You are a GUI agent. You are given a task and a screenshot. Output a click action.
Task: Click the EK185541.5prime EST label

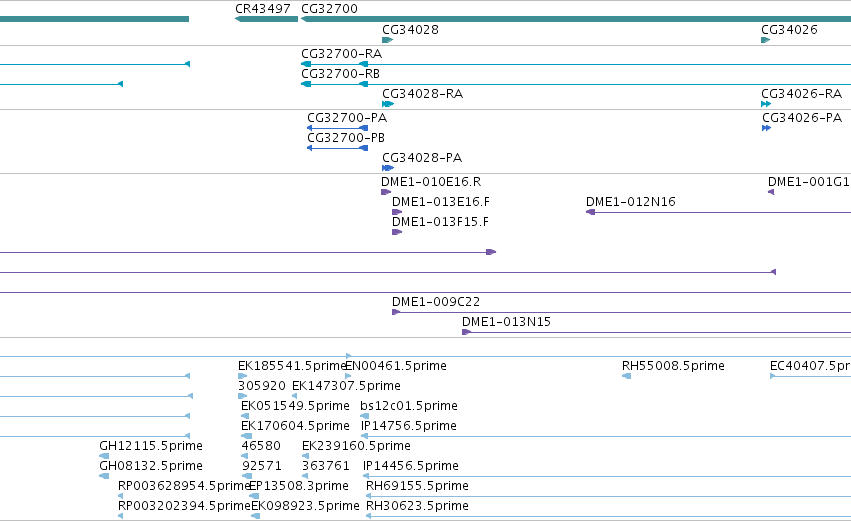point(292,366)
